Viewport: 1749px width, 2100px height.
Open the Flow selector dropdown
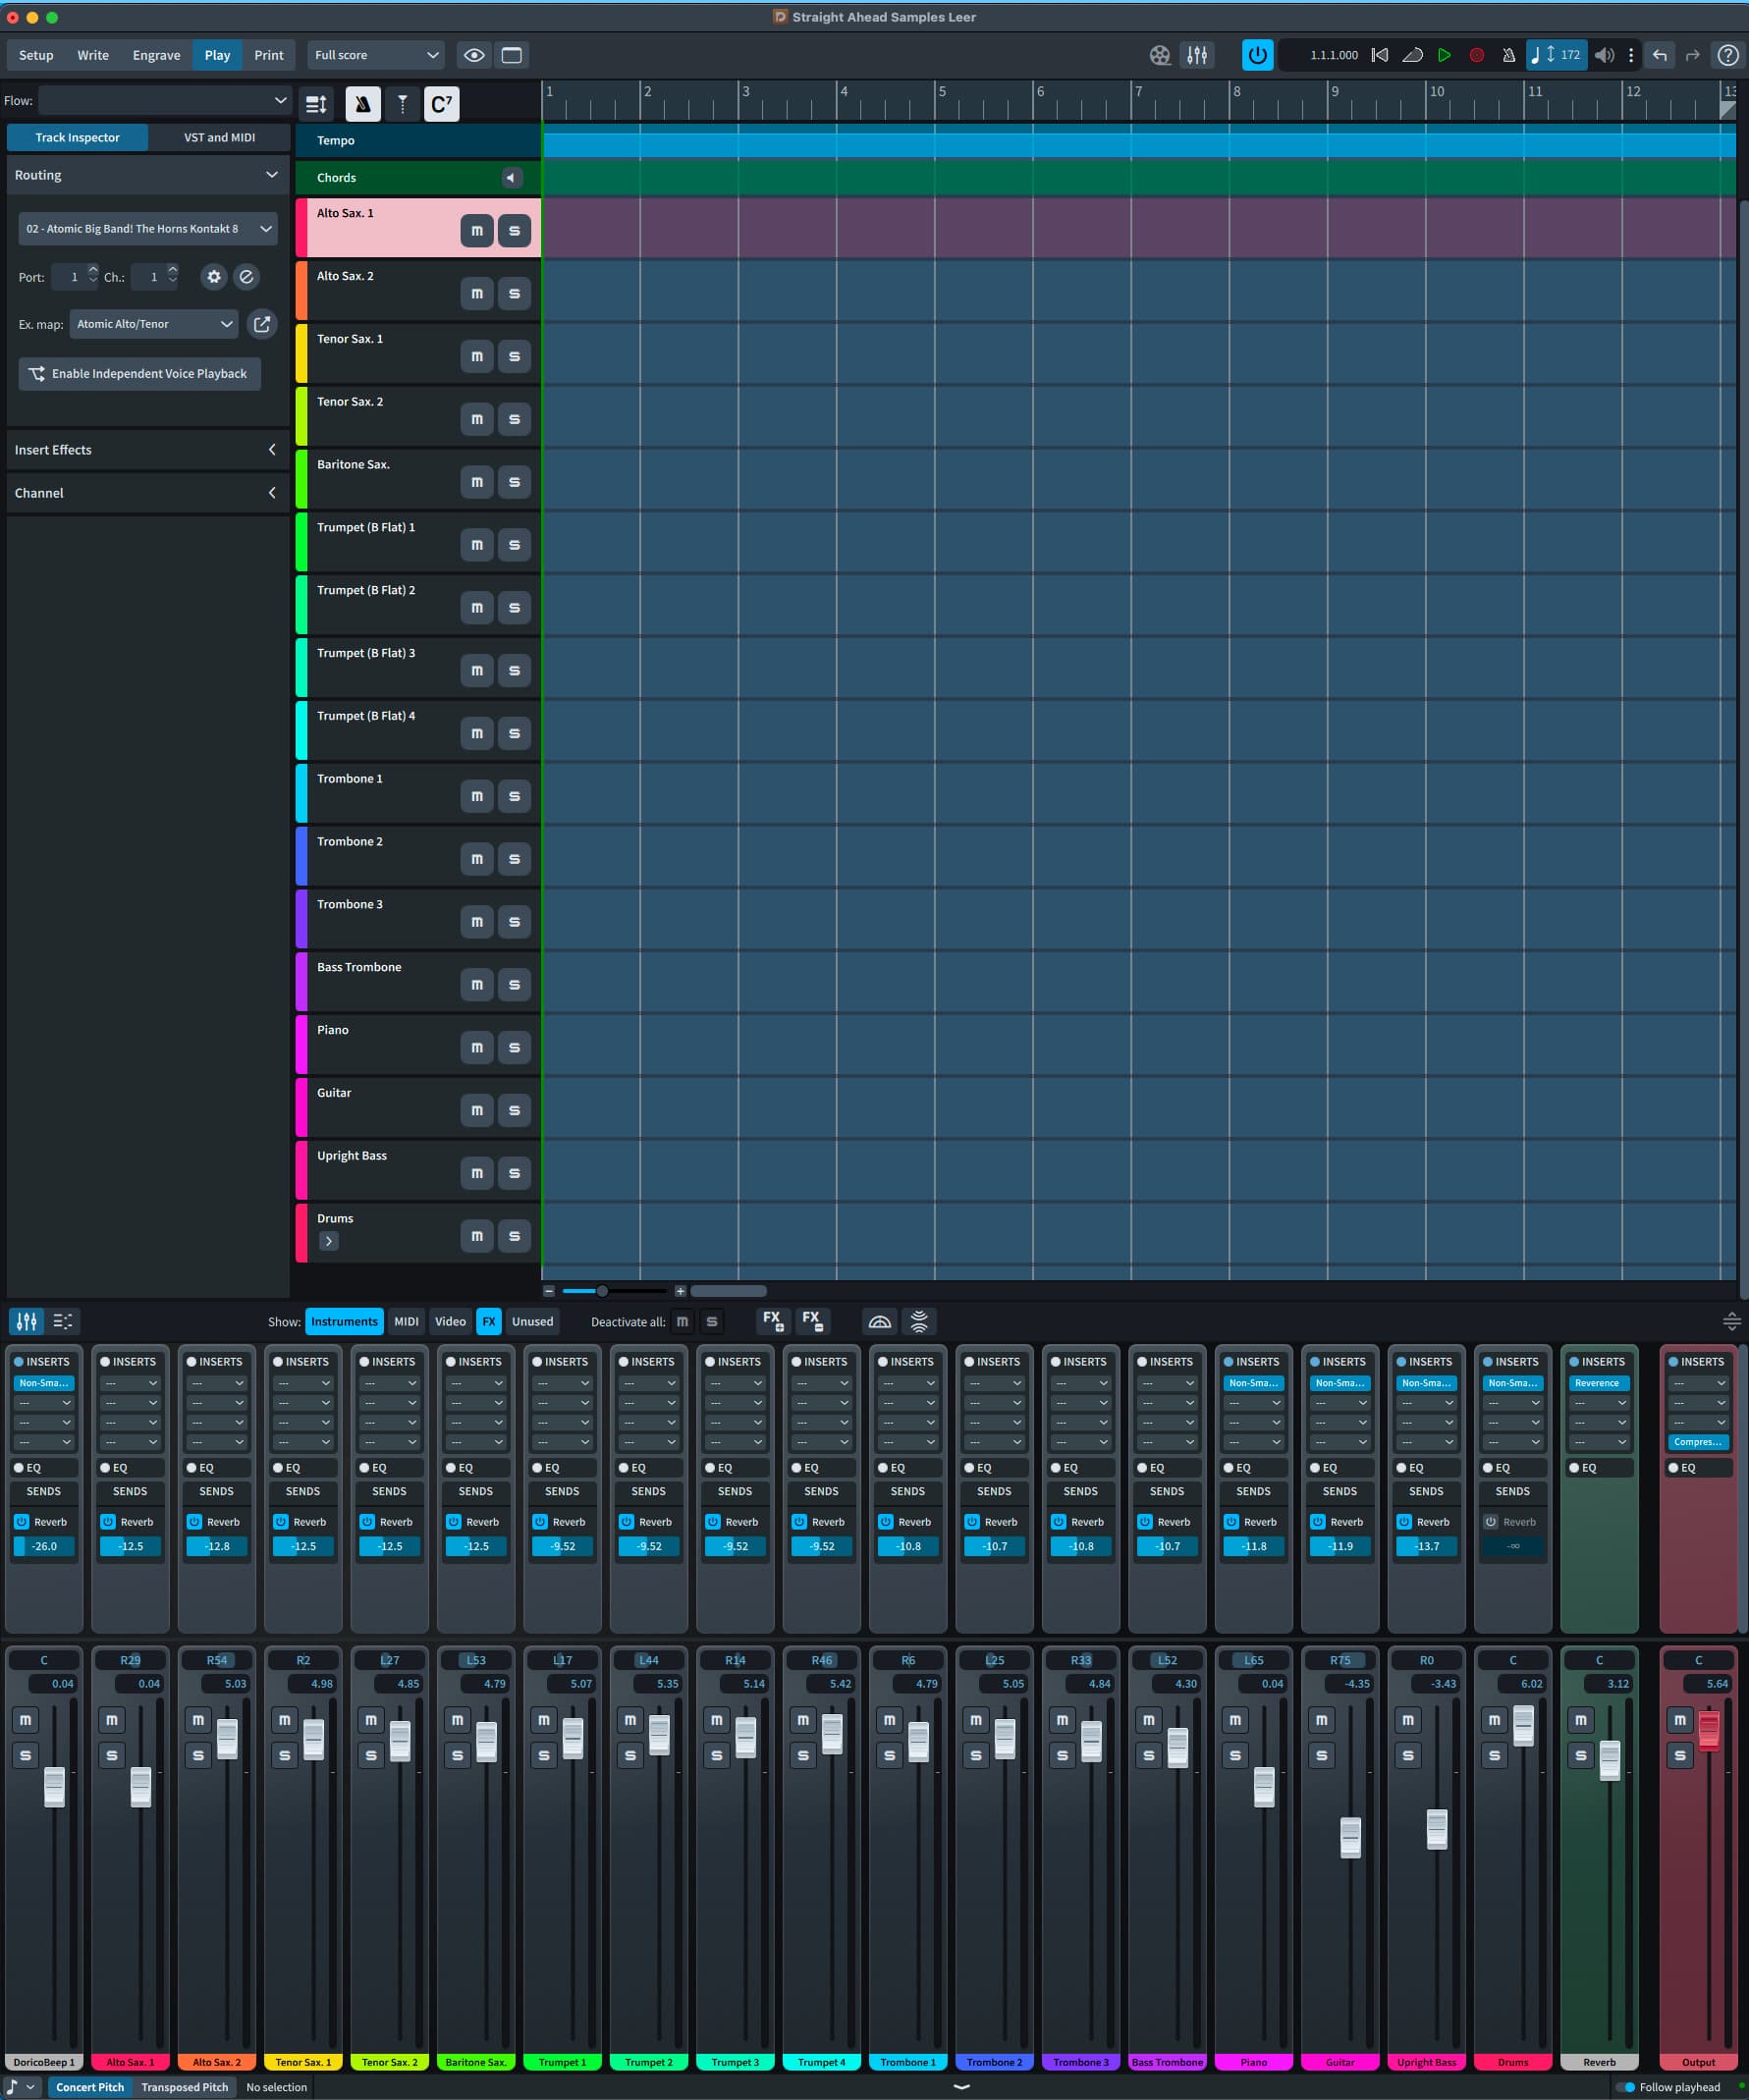tap(164, 100)
